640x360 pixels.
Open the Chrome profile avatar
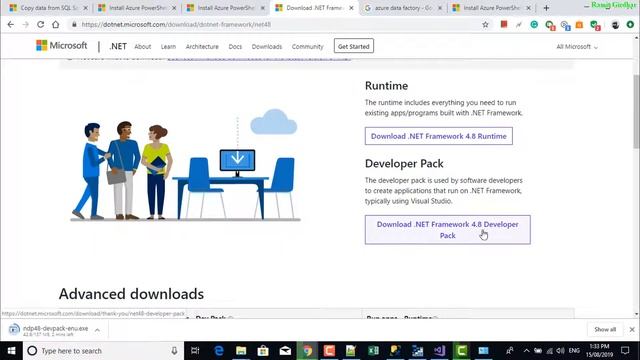615,25
